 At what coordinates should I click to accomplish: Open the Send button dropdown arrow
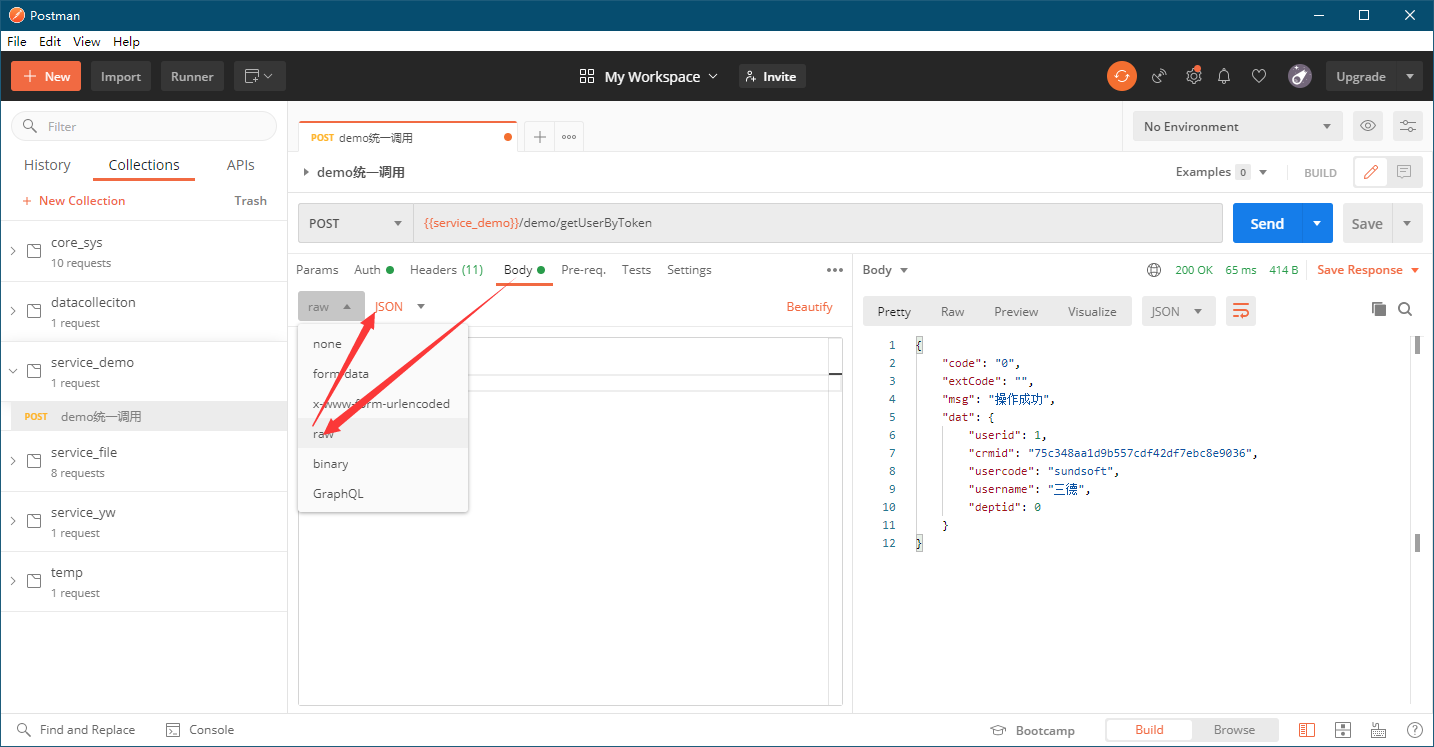pos(1317,223)
